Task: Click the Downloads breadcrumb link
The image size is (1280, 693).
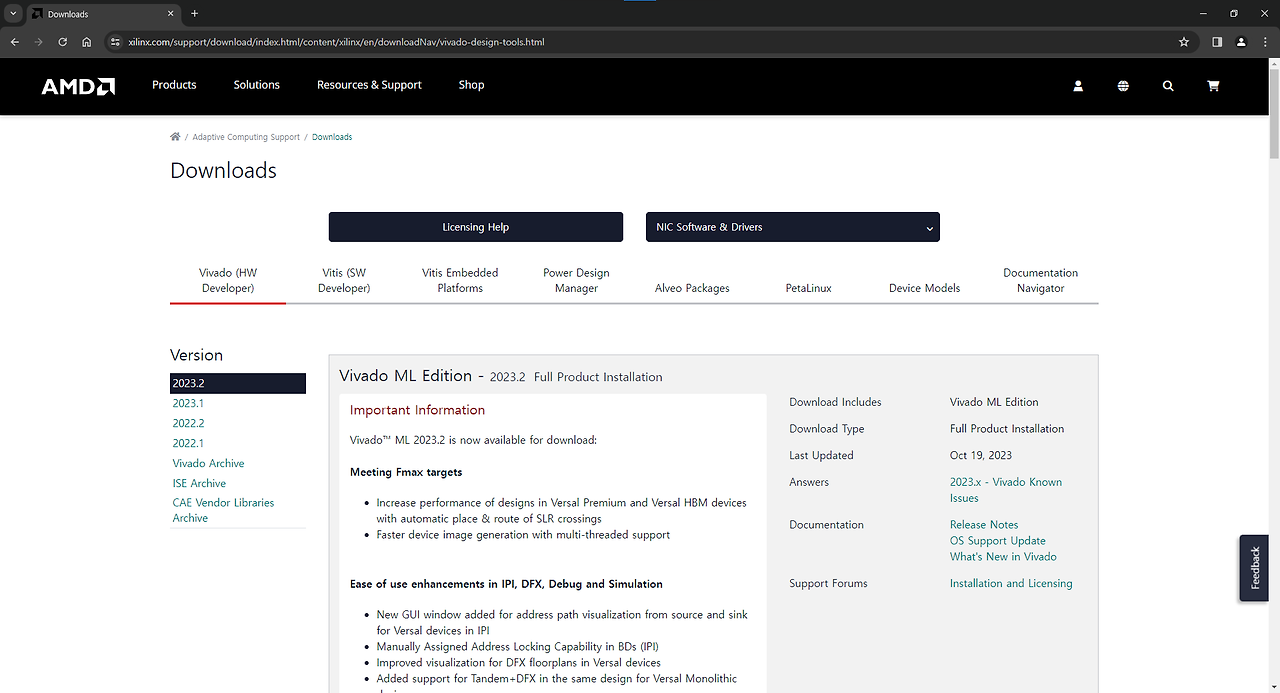Action: click(332, 137)
